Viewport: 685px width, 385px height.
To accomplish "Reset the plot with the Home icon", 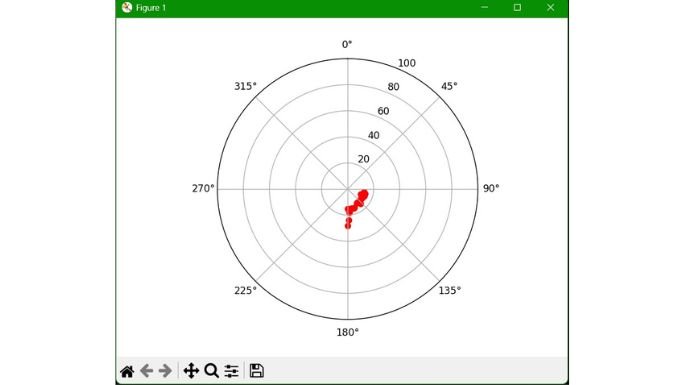I will (127, 371).
